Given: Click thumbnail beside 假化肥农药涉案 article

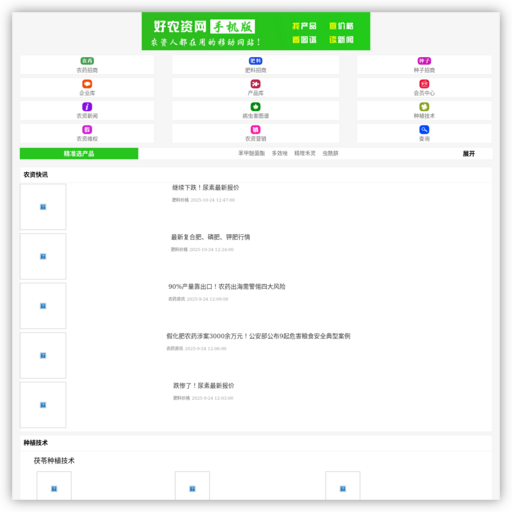Looking at the screenshot, I should click(43, 355).
